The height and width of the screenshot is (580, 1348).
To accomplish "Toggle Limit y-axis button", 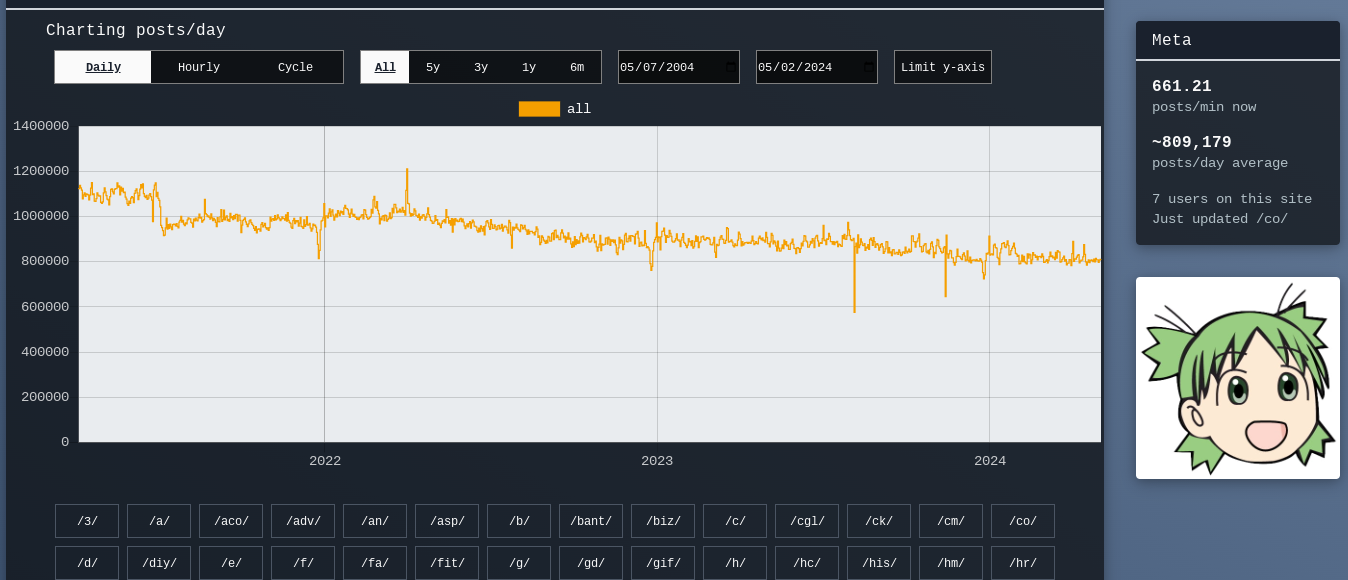I will (943, 67).
